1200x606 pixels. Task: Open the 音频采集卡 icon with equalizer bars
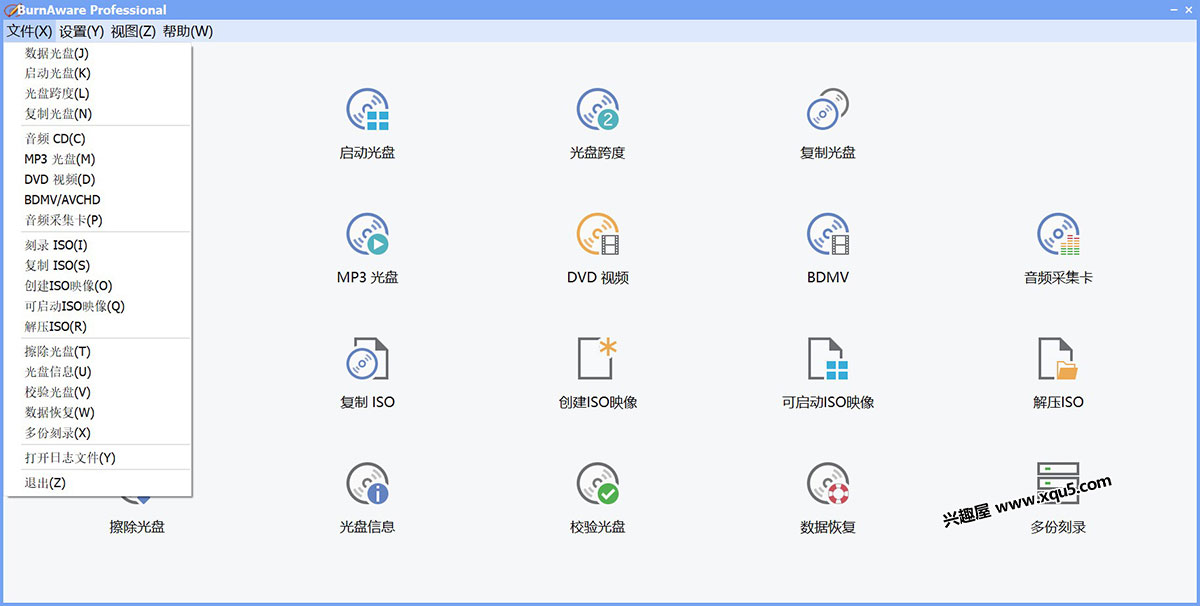1058,234
